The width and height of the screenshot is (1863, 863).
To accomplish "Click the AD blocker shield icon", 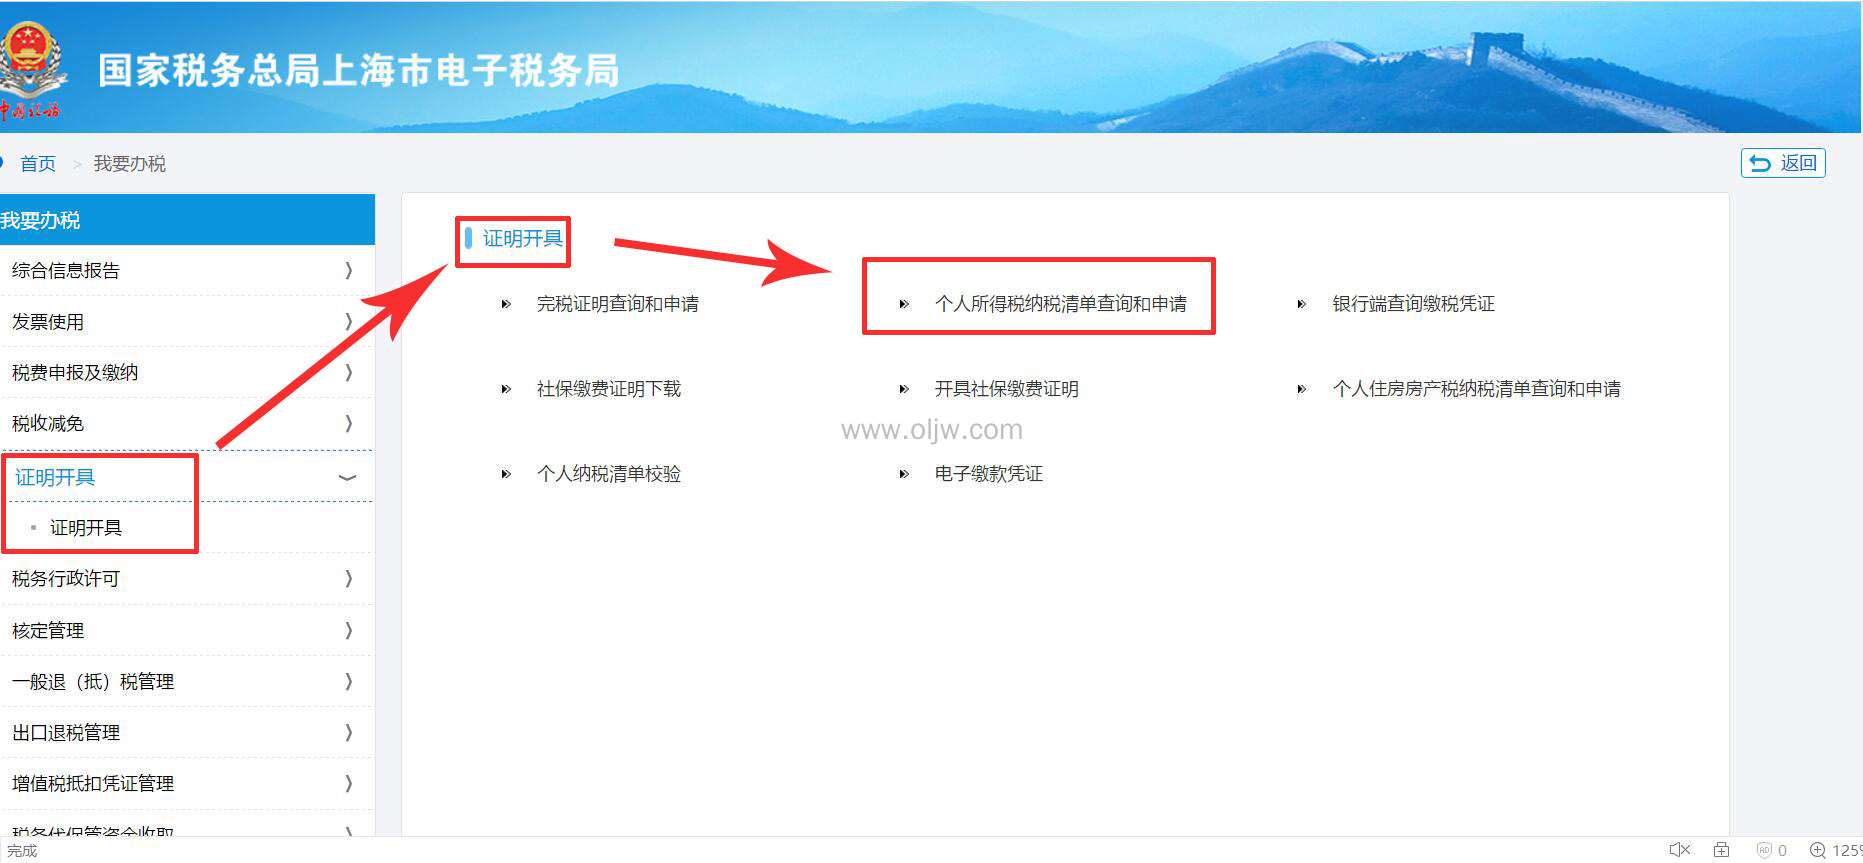I will tap(1764, 850).
